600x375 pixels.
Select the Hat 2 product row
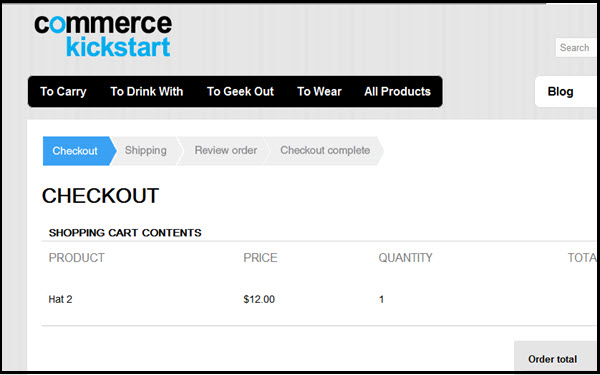tap(318, 299)
